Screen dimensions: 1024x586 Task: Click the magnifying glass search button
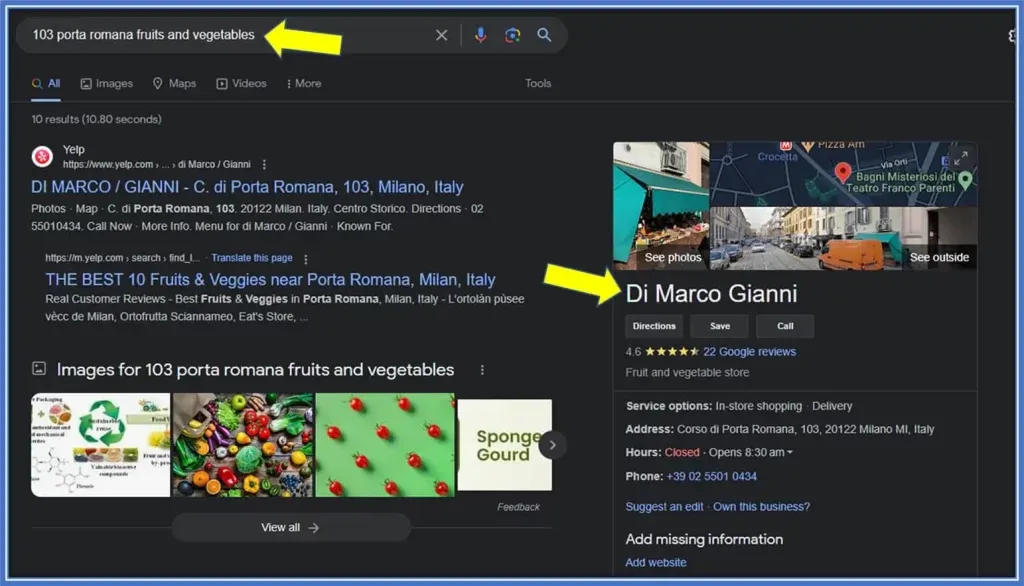[x=544, y=35]
